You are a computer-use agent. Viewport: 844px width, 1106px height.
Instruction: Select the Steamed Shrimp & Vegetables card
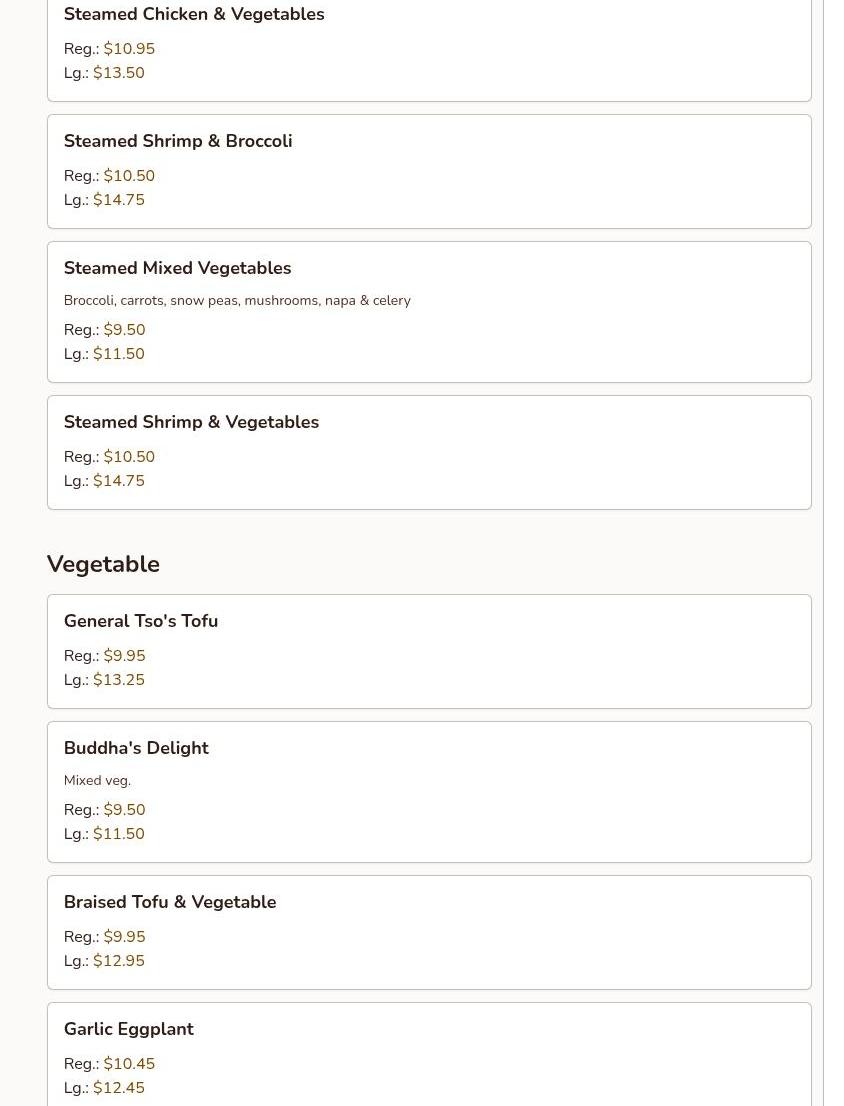(429, 452)
